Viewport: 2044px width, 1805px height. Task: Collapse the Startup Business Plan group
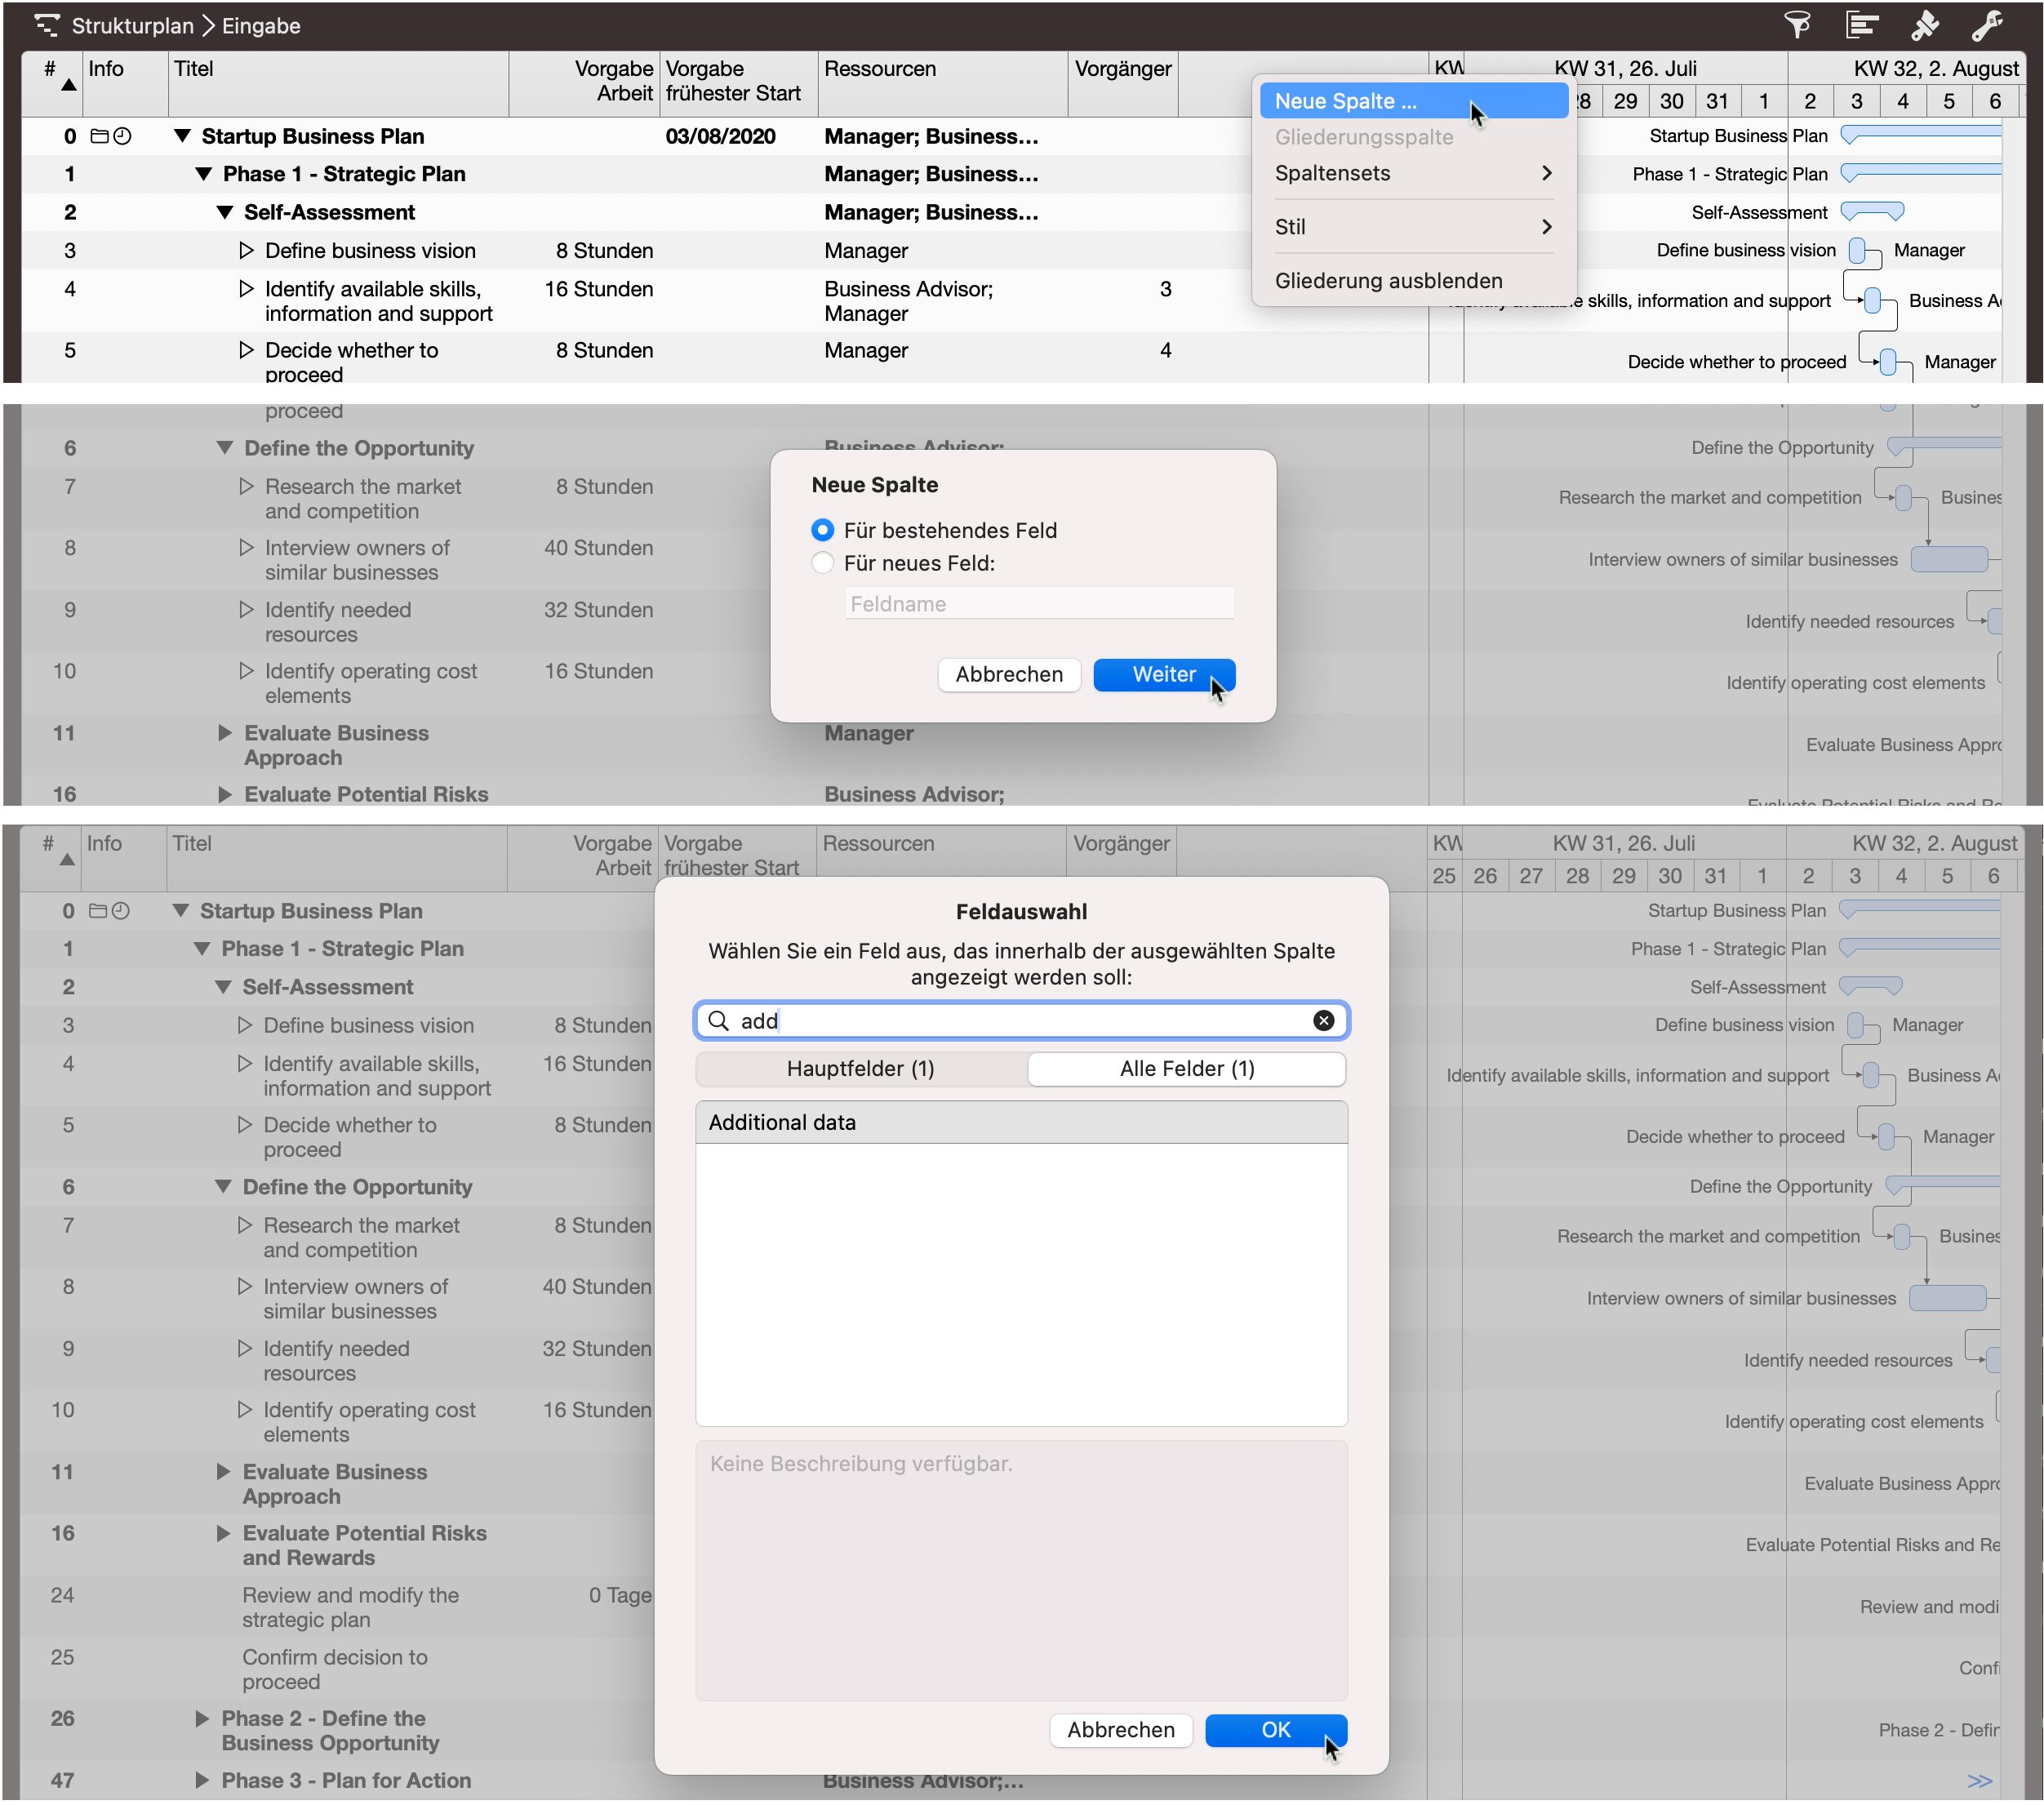(182, 136)
